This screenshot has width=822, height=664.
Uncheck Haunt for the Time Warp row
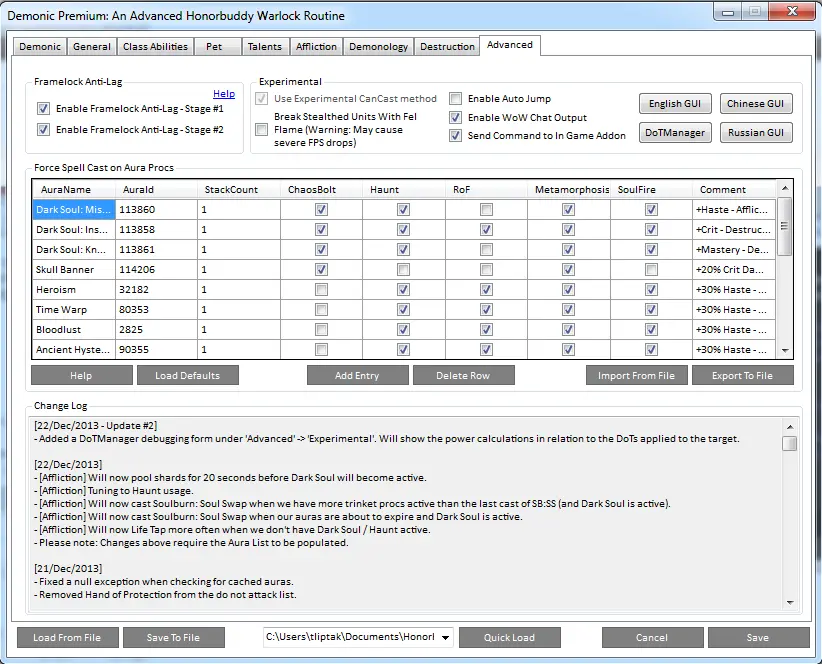(403, 310)
